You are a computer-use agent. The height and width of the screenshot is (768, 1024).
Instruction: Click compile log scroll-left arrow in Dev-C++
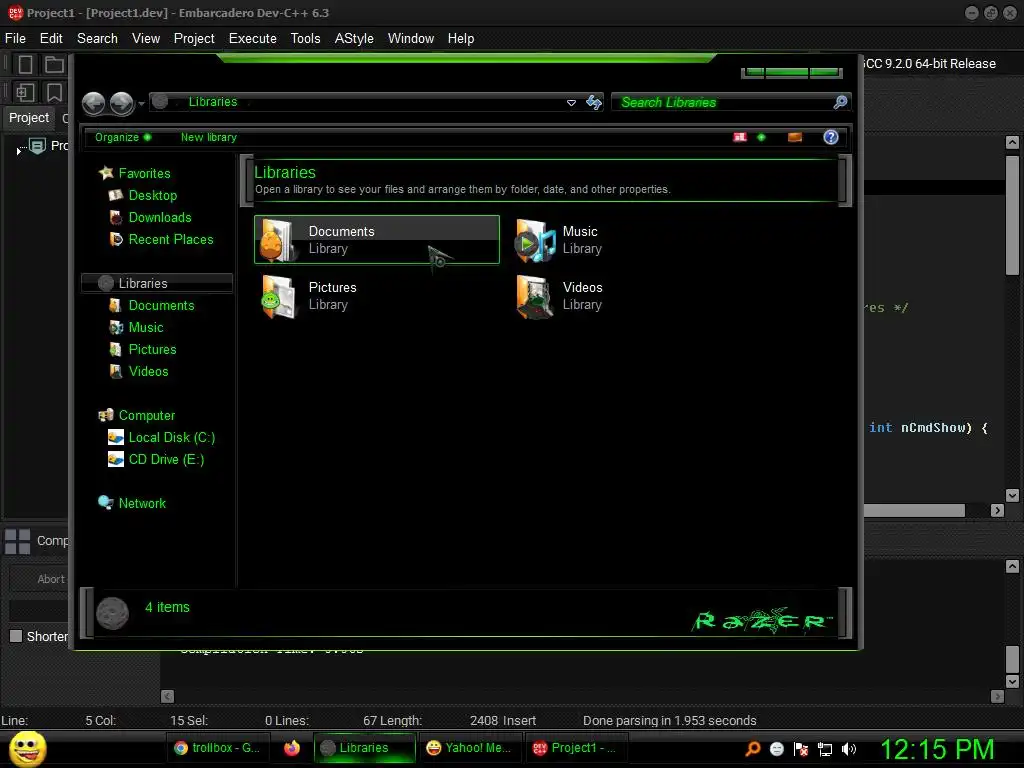pos(168,696)
